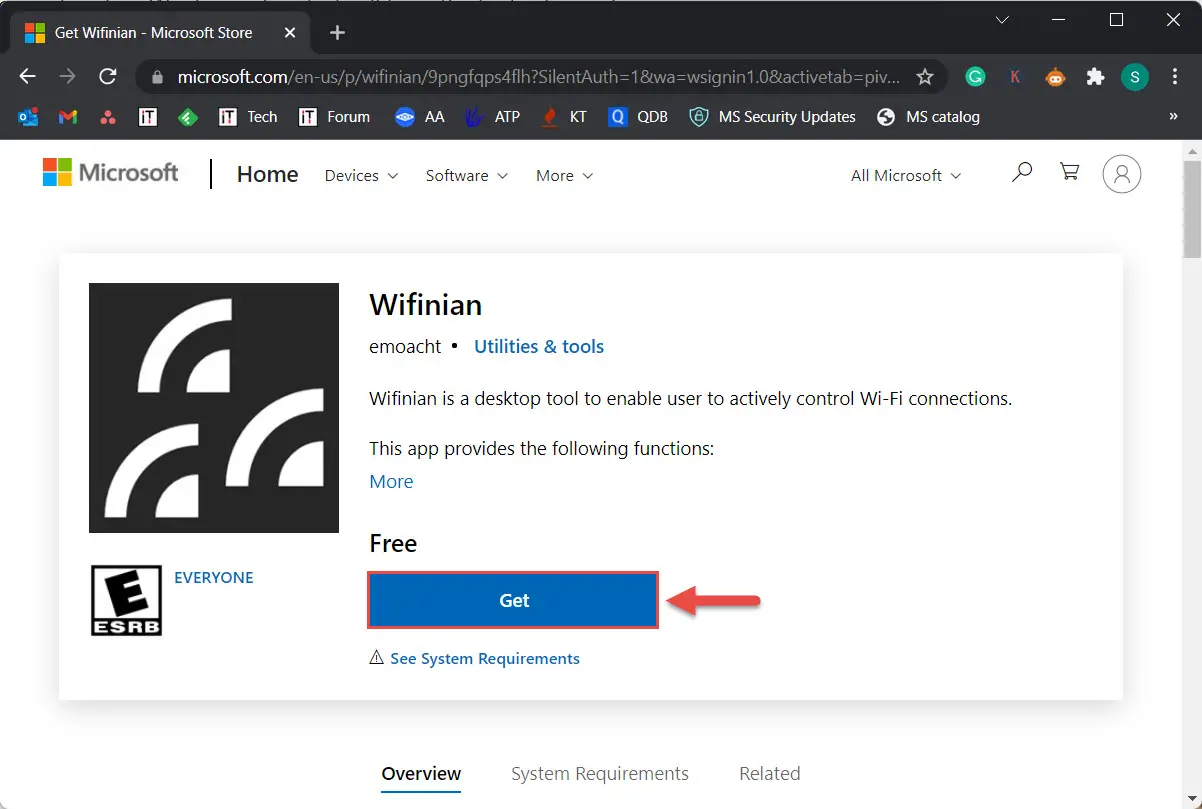Open the All Microsoft dropdown
This screenshot has height=809, width=1202.
pos(906,175)
